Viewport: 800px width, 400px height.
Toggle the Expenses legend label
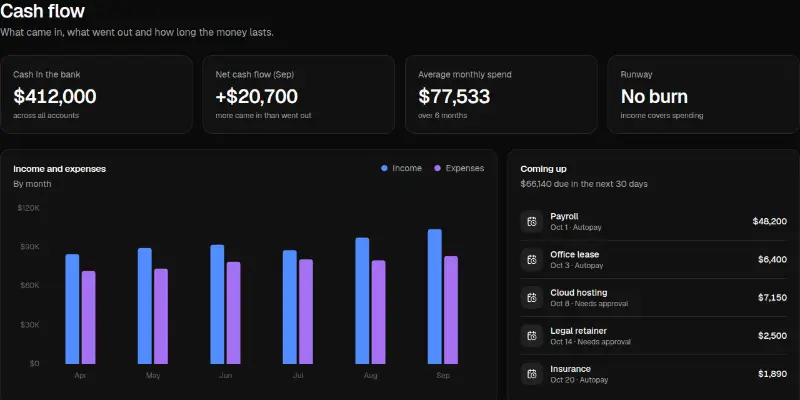tap(465, 168)
